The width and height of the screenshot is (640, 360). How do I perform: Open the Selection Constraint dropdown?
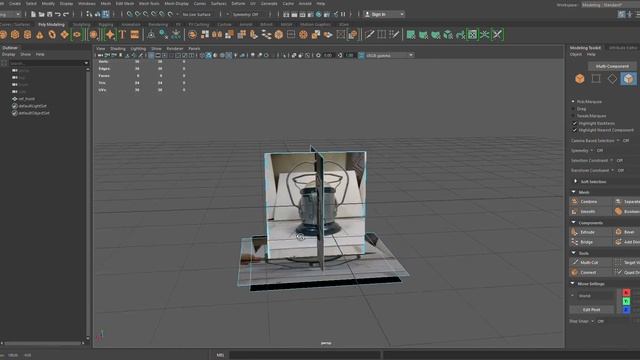click(x=611, y=160)
